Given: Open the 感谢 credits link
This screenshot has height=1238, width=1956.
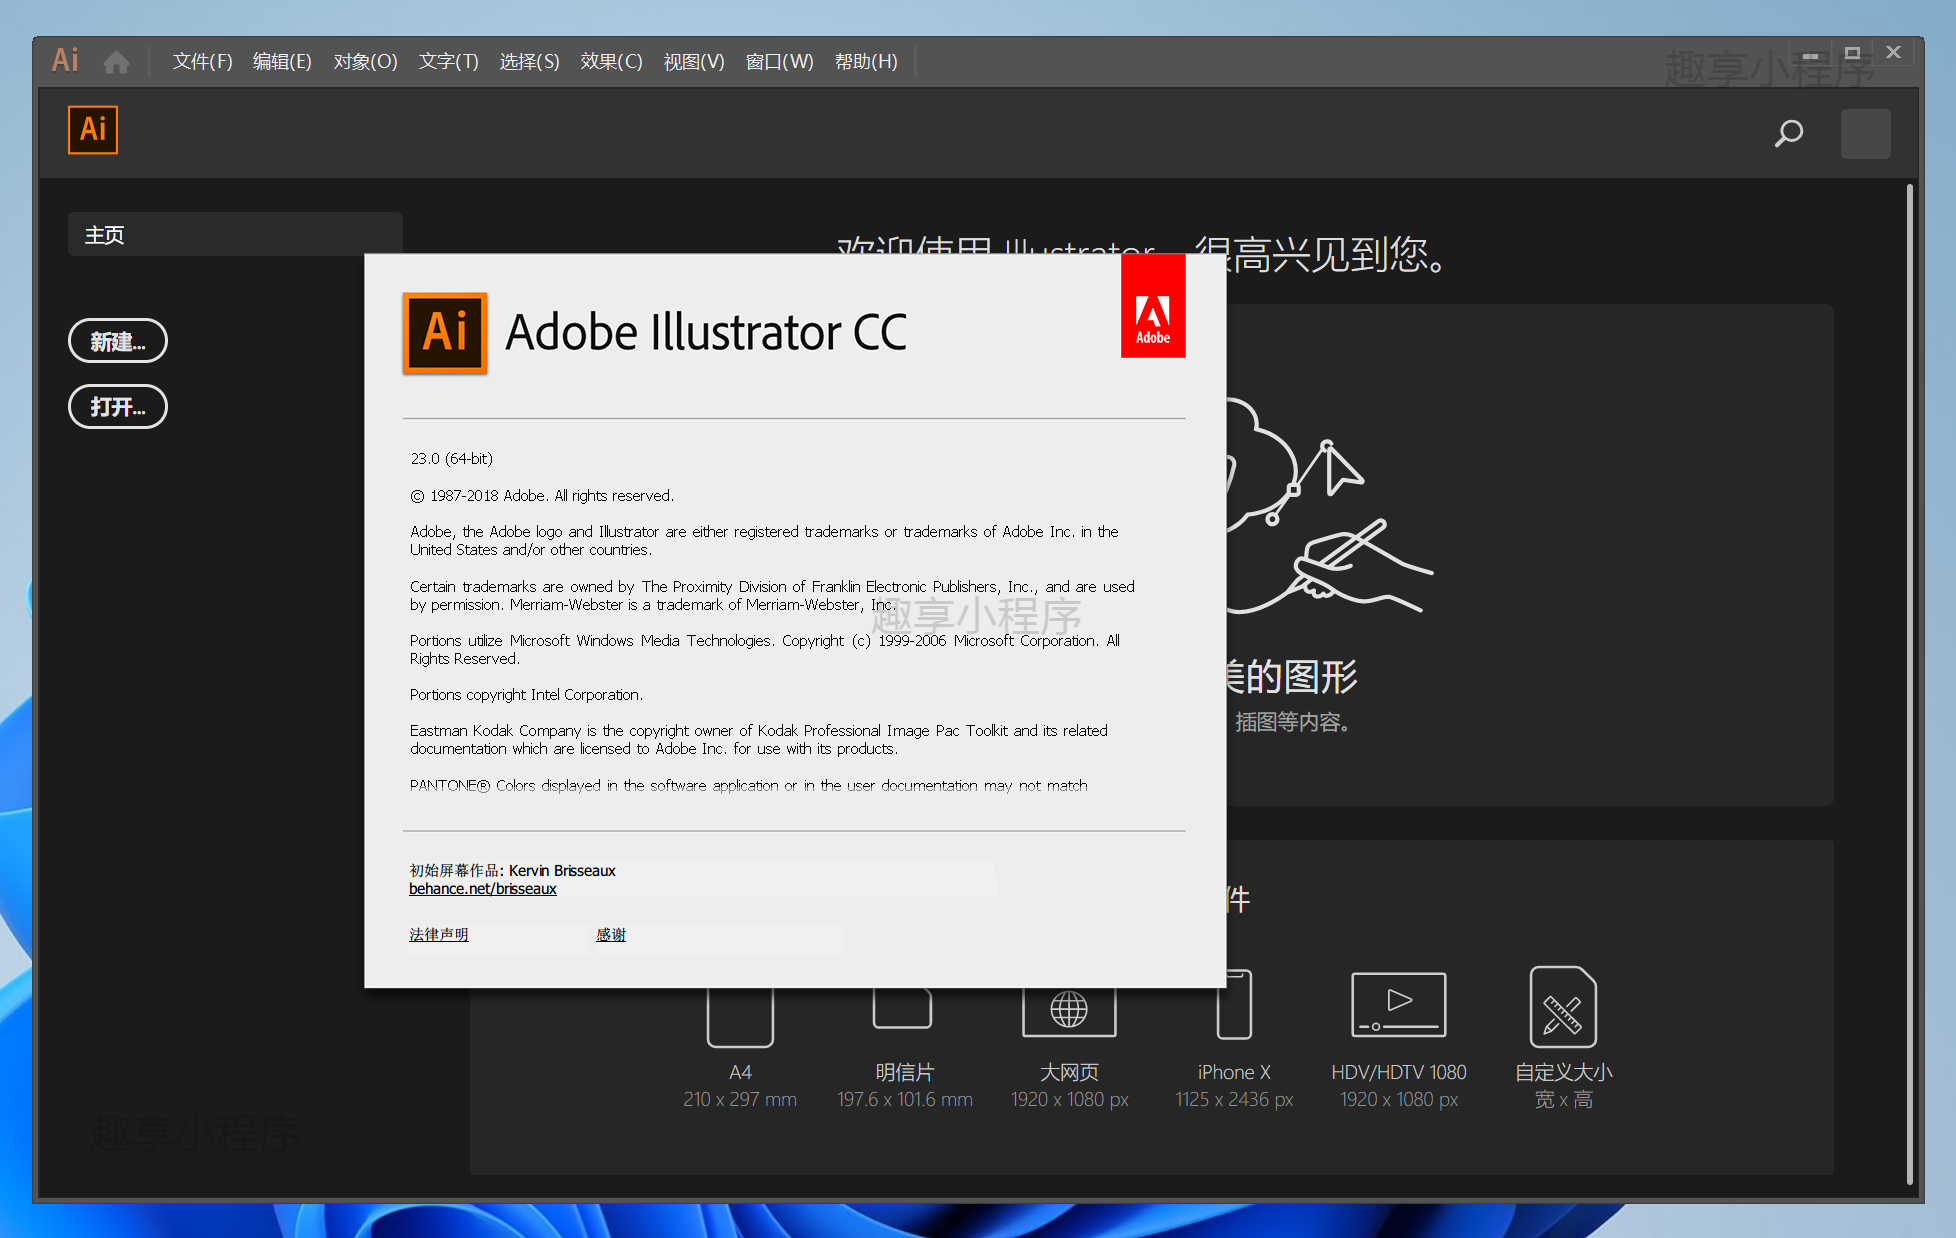Looking at the screenshot, I should pos(610,934).
